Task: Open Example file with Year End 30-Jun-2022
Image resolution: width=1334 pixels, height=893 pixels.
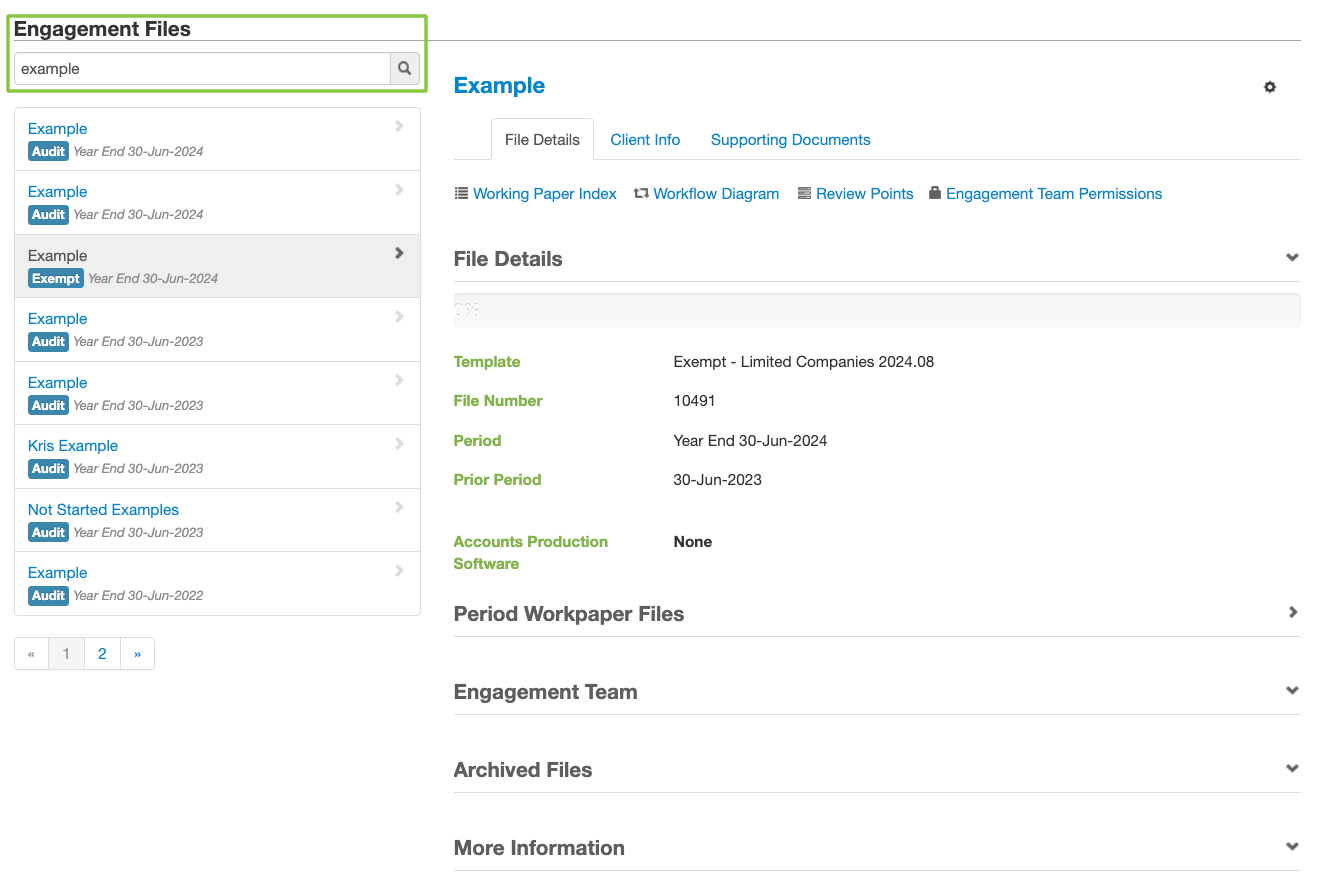Action: (217, 583)
